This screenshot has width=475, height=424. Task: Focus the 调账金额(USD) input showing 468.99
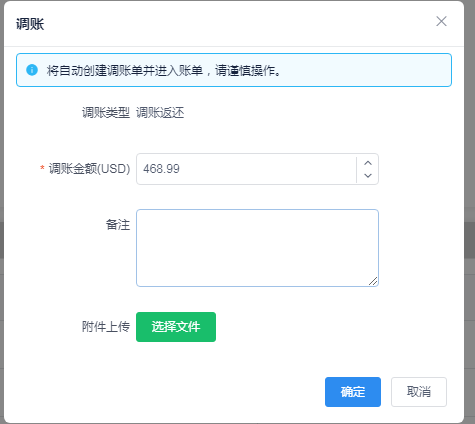click(247, 169)
